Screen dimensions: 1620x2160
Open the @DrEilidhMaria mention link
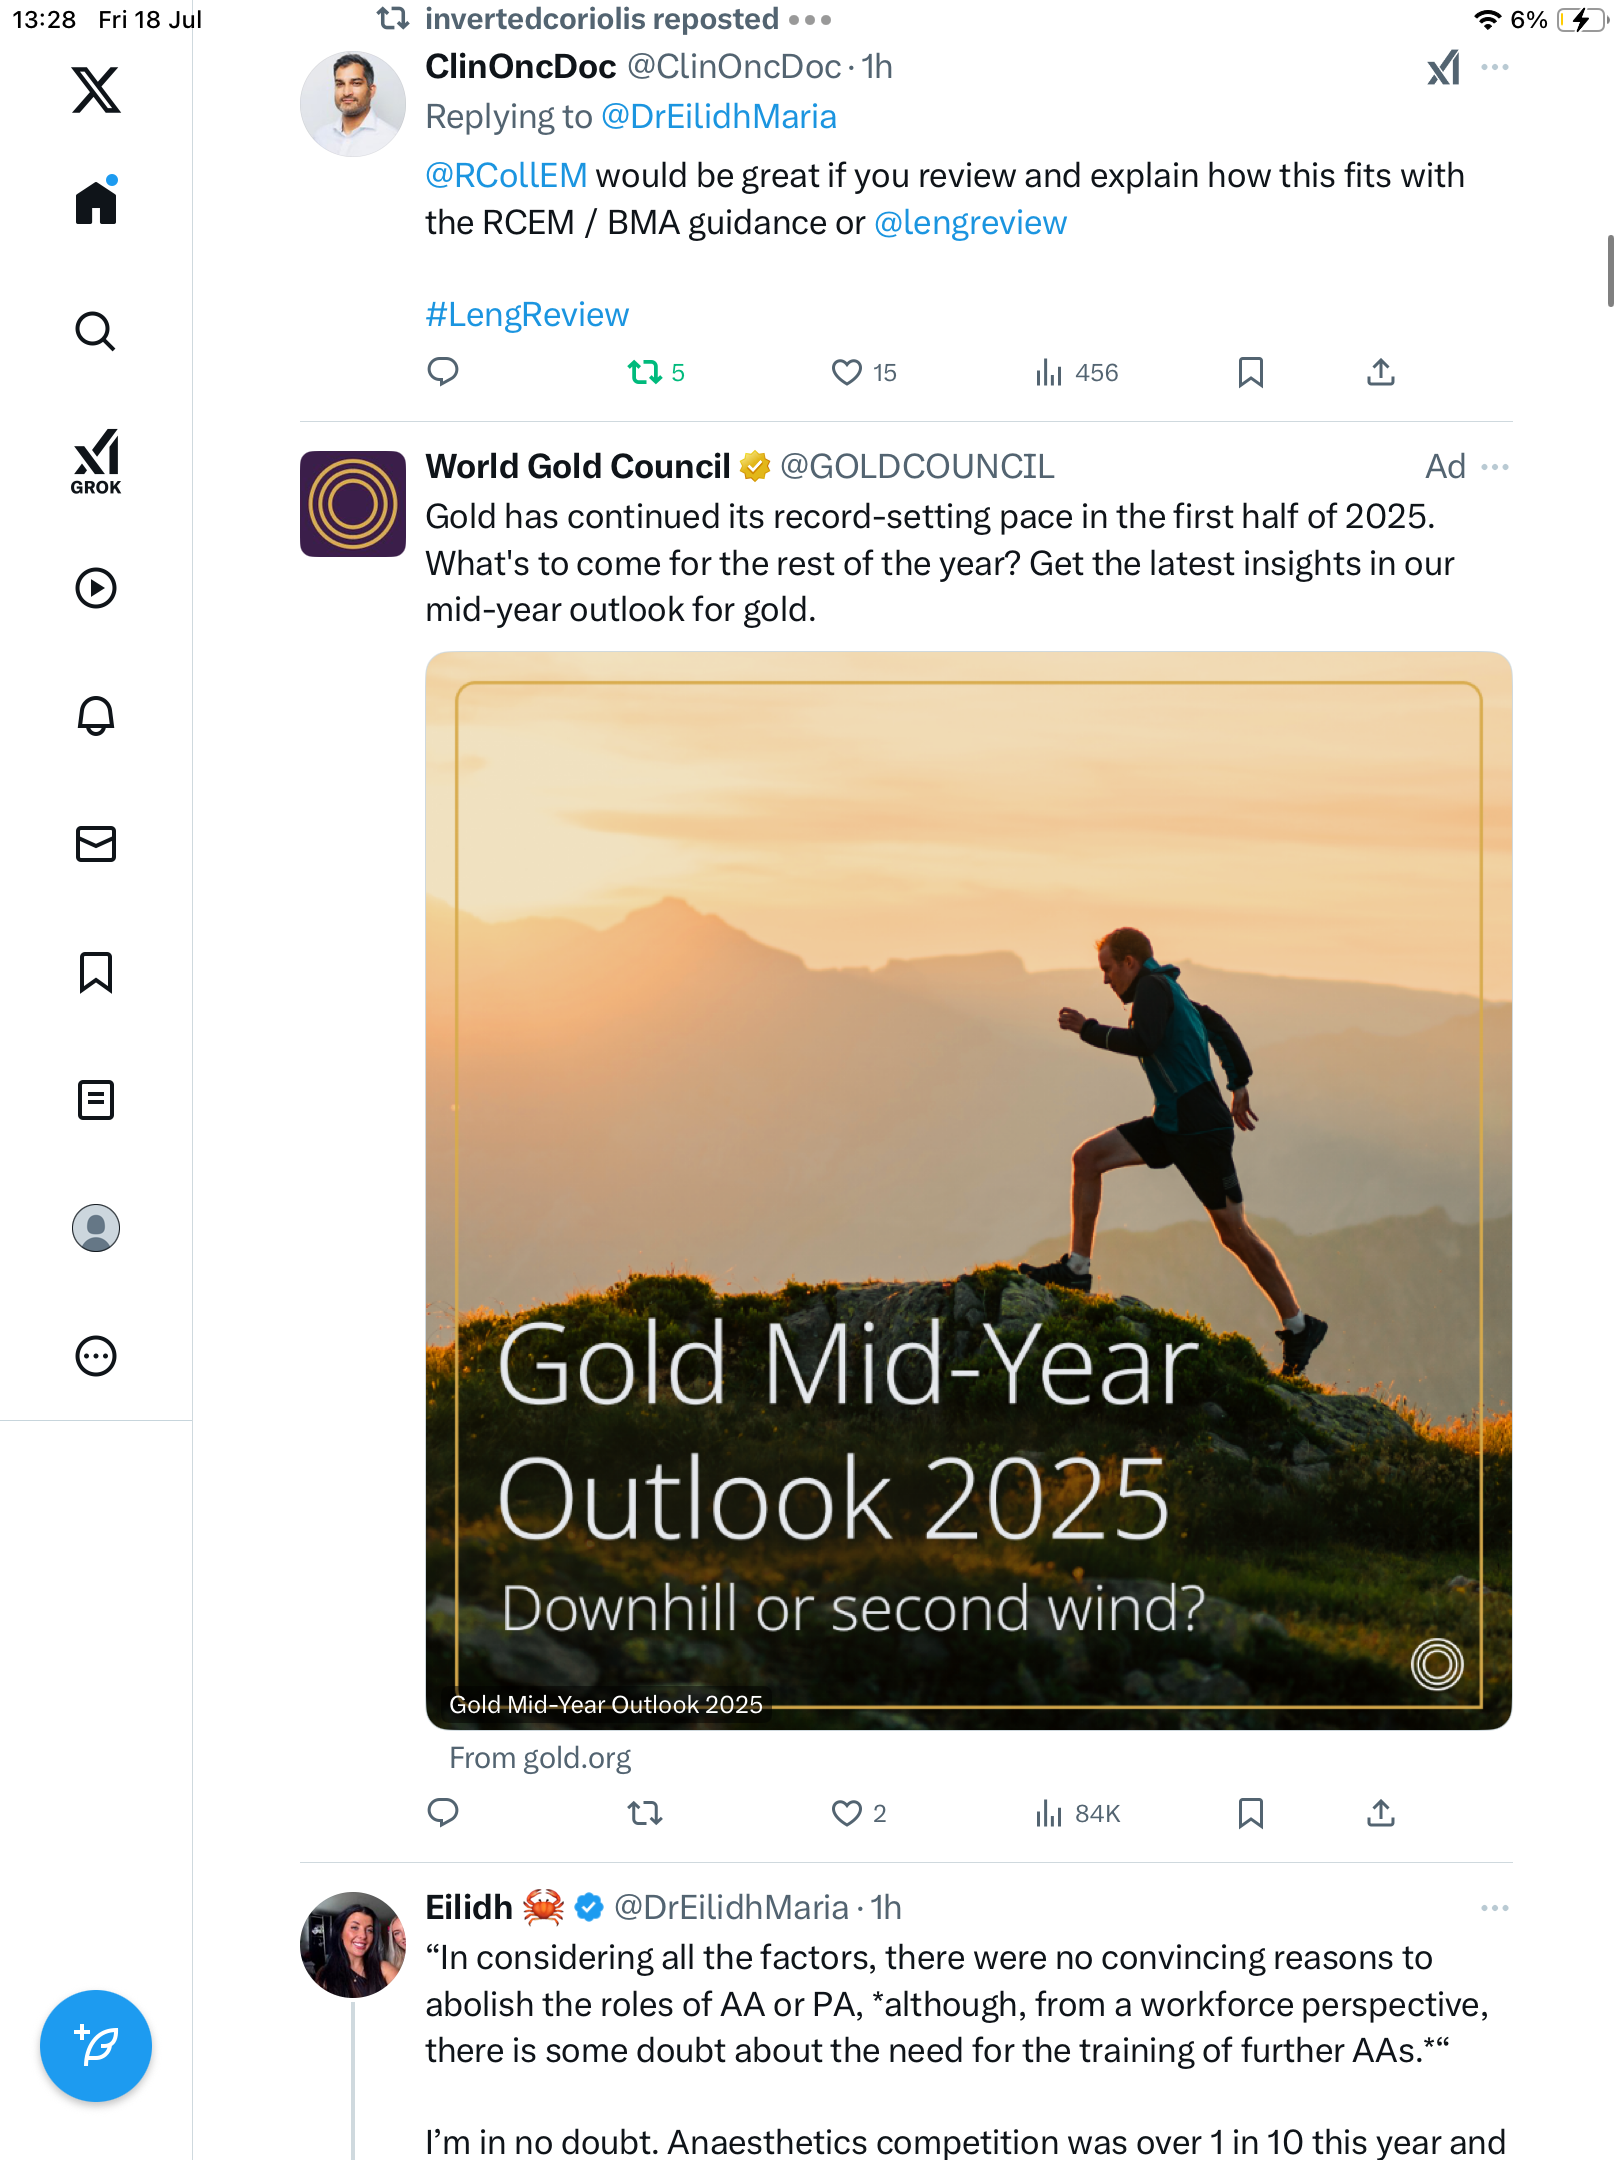tap(719, 117)
